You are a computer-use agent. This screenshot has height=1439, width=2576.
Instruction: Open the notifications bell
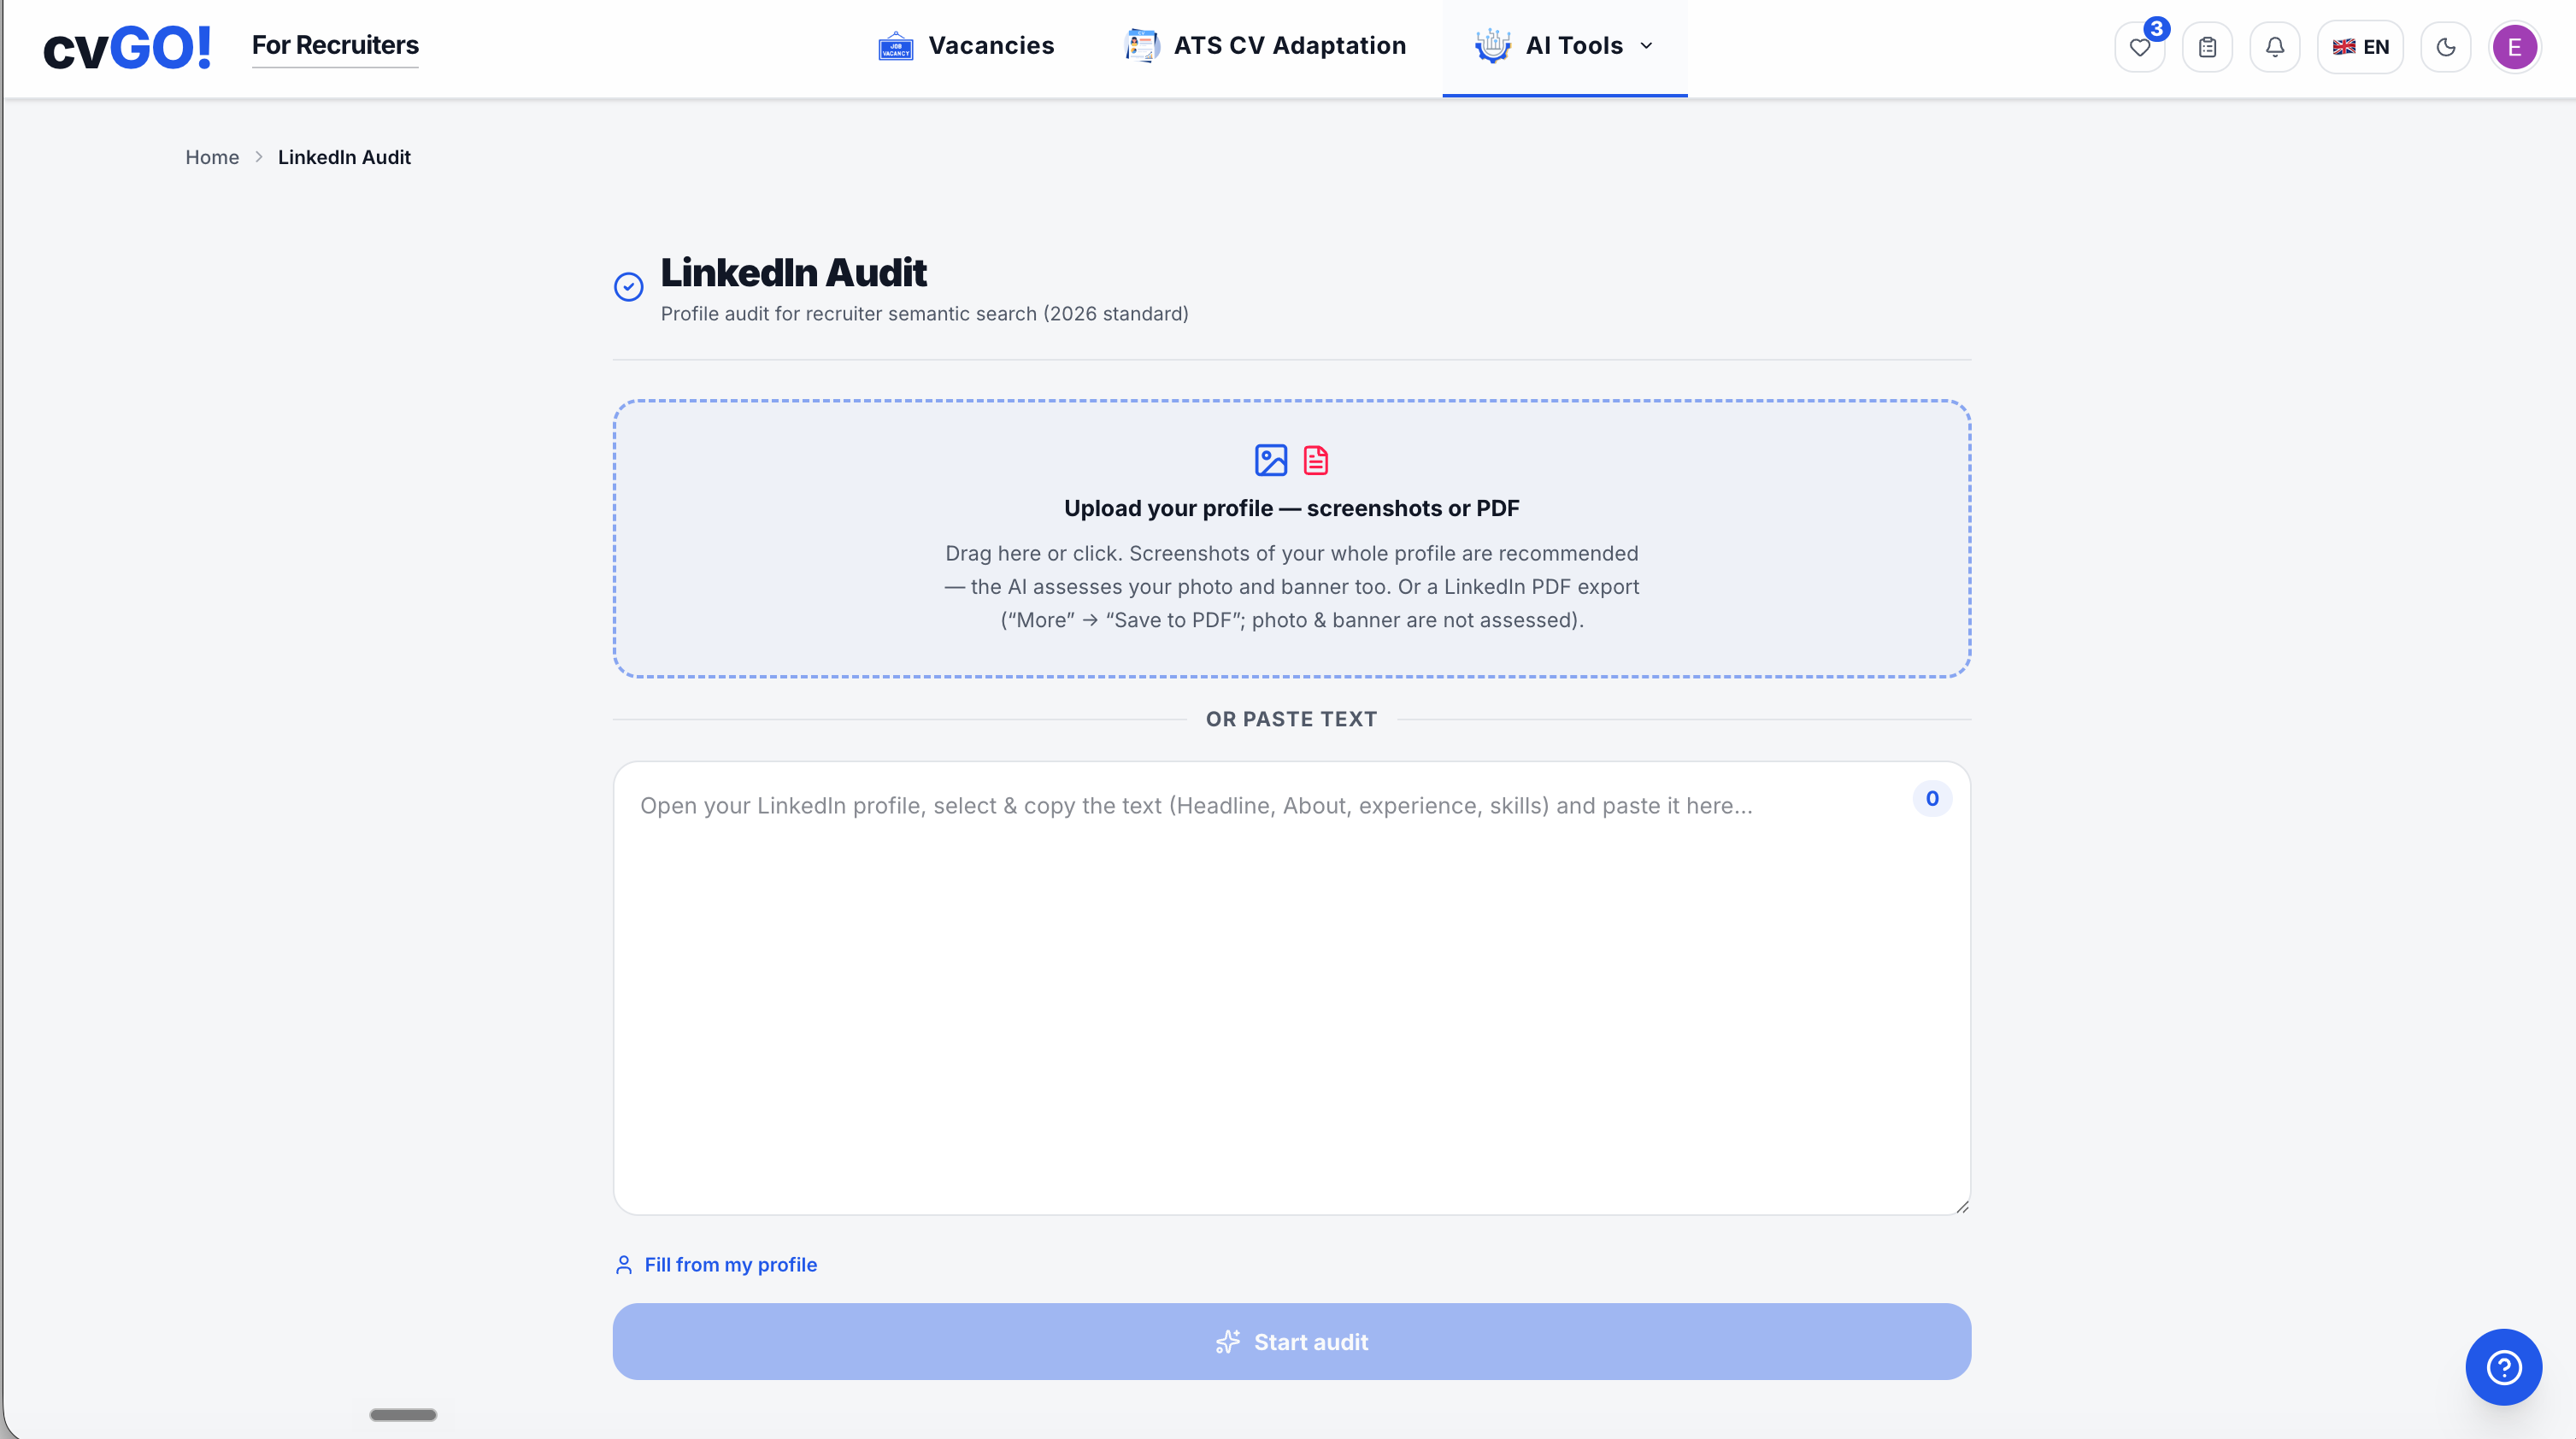pos(2274,47)
